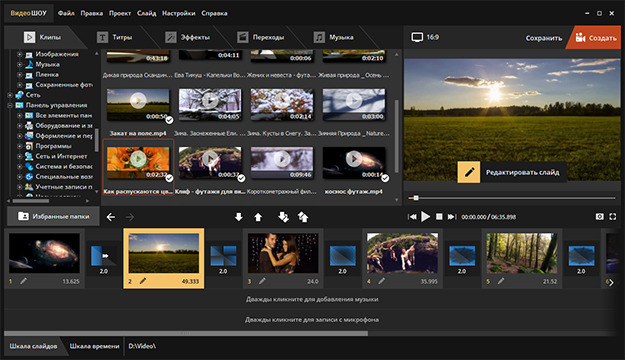Open the Слайд menu
This screenshot has width=625, height=360.
(x=147, y=13)
